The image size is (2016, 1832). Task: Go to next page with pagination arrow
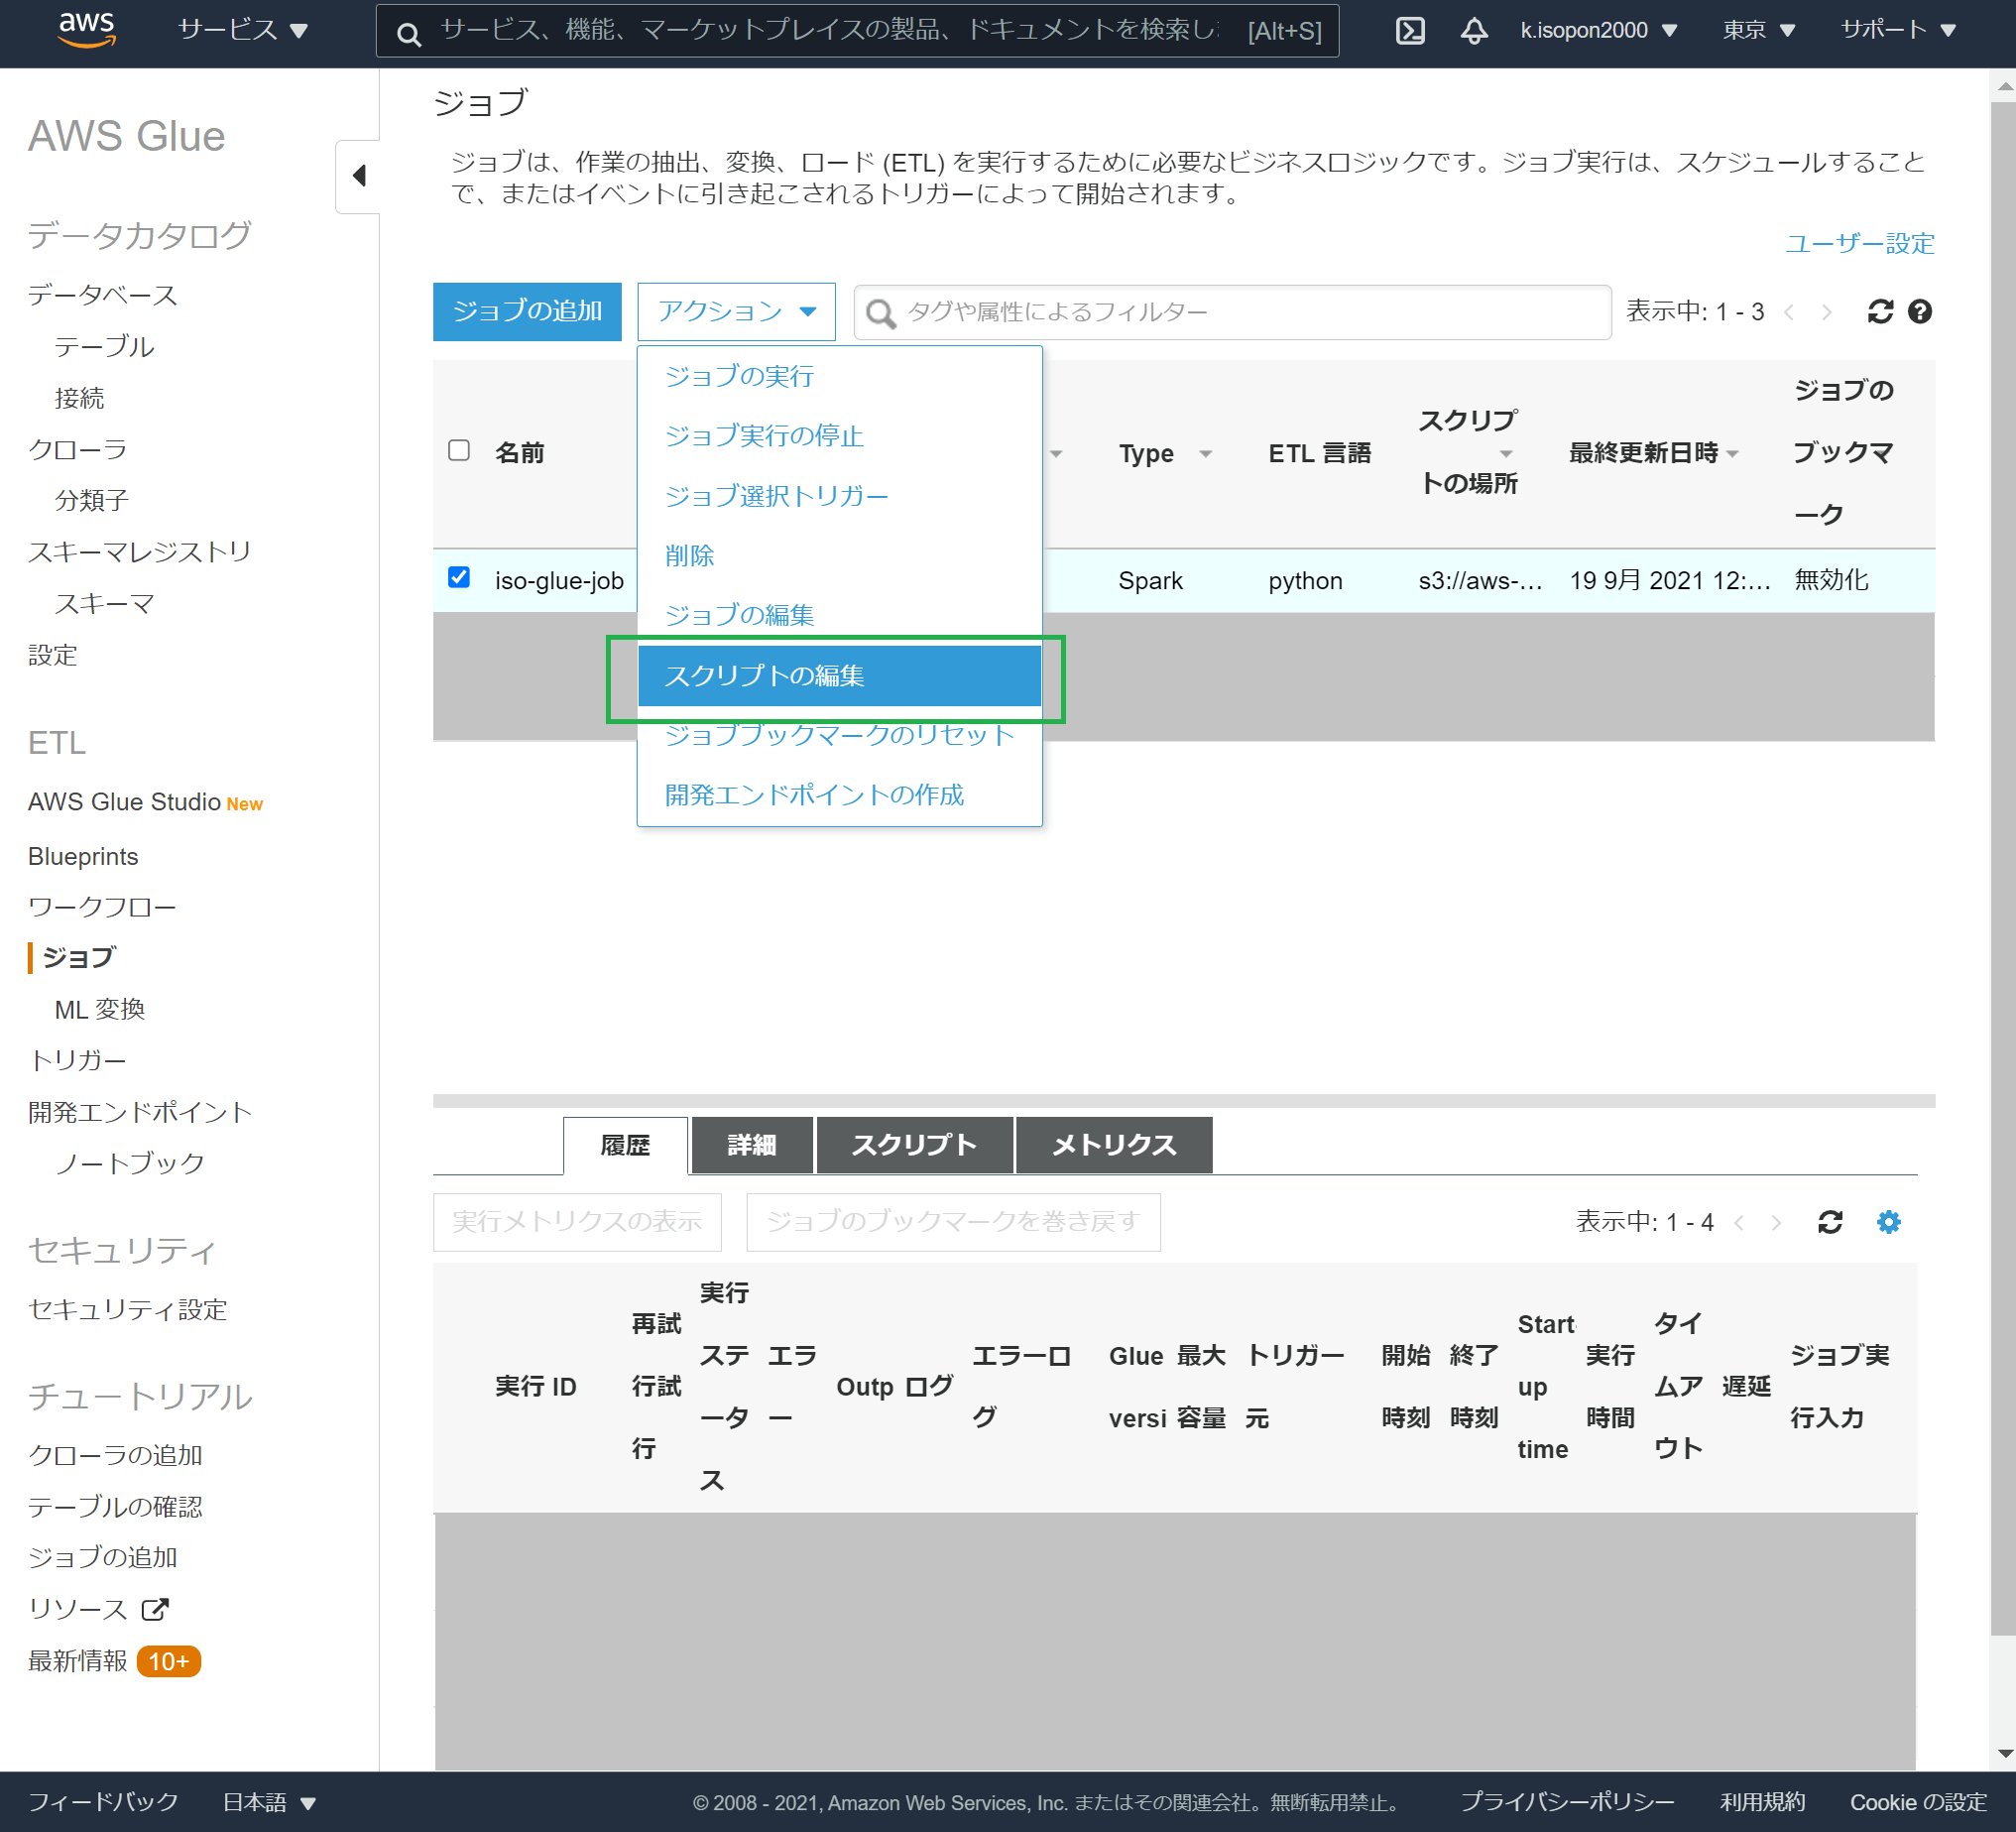point(1829,311)
